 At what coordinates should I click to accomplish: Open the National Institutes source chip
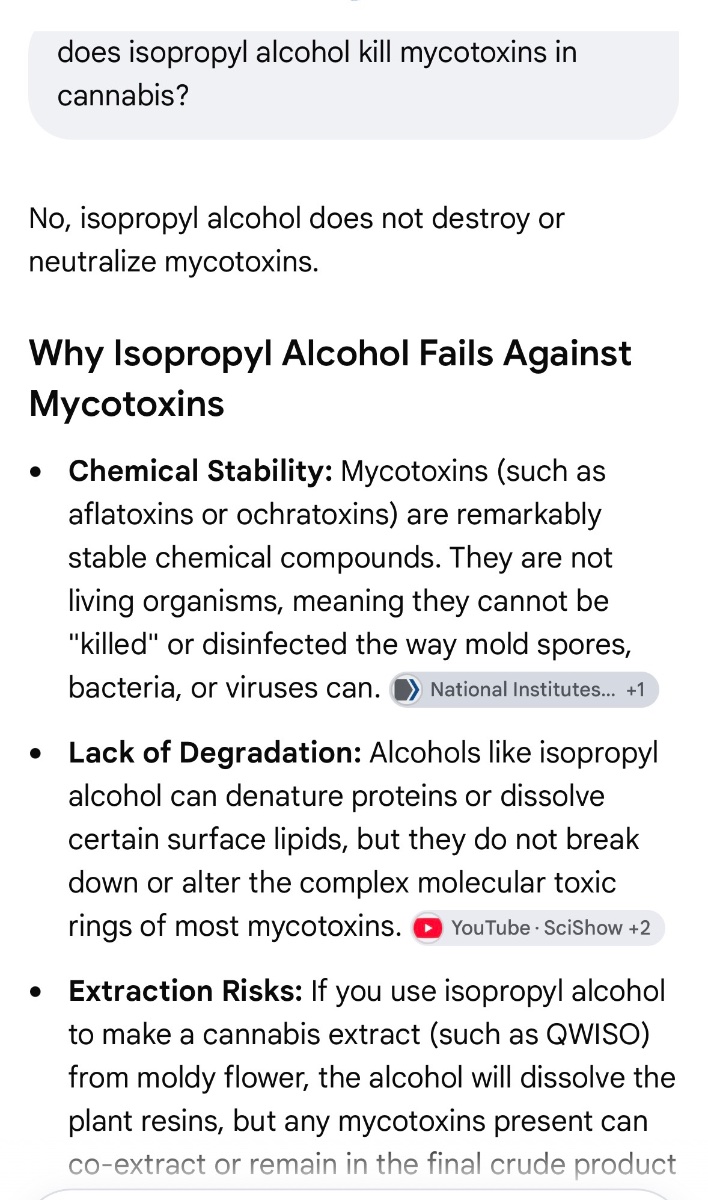[524, 690]
